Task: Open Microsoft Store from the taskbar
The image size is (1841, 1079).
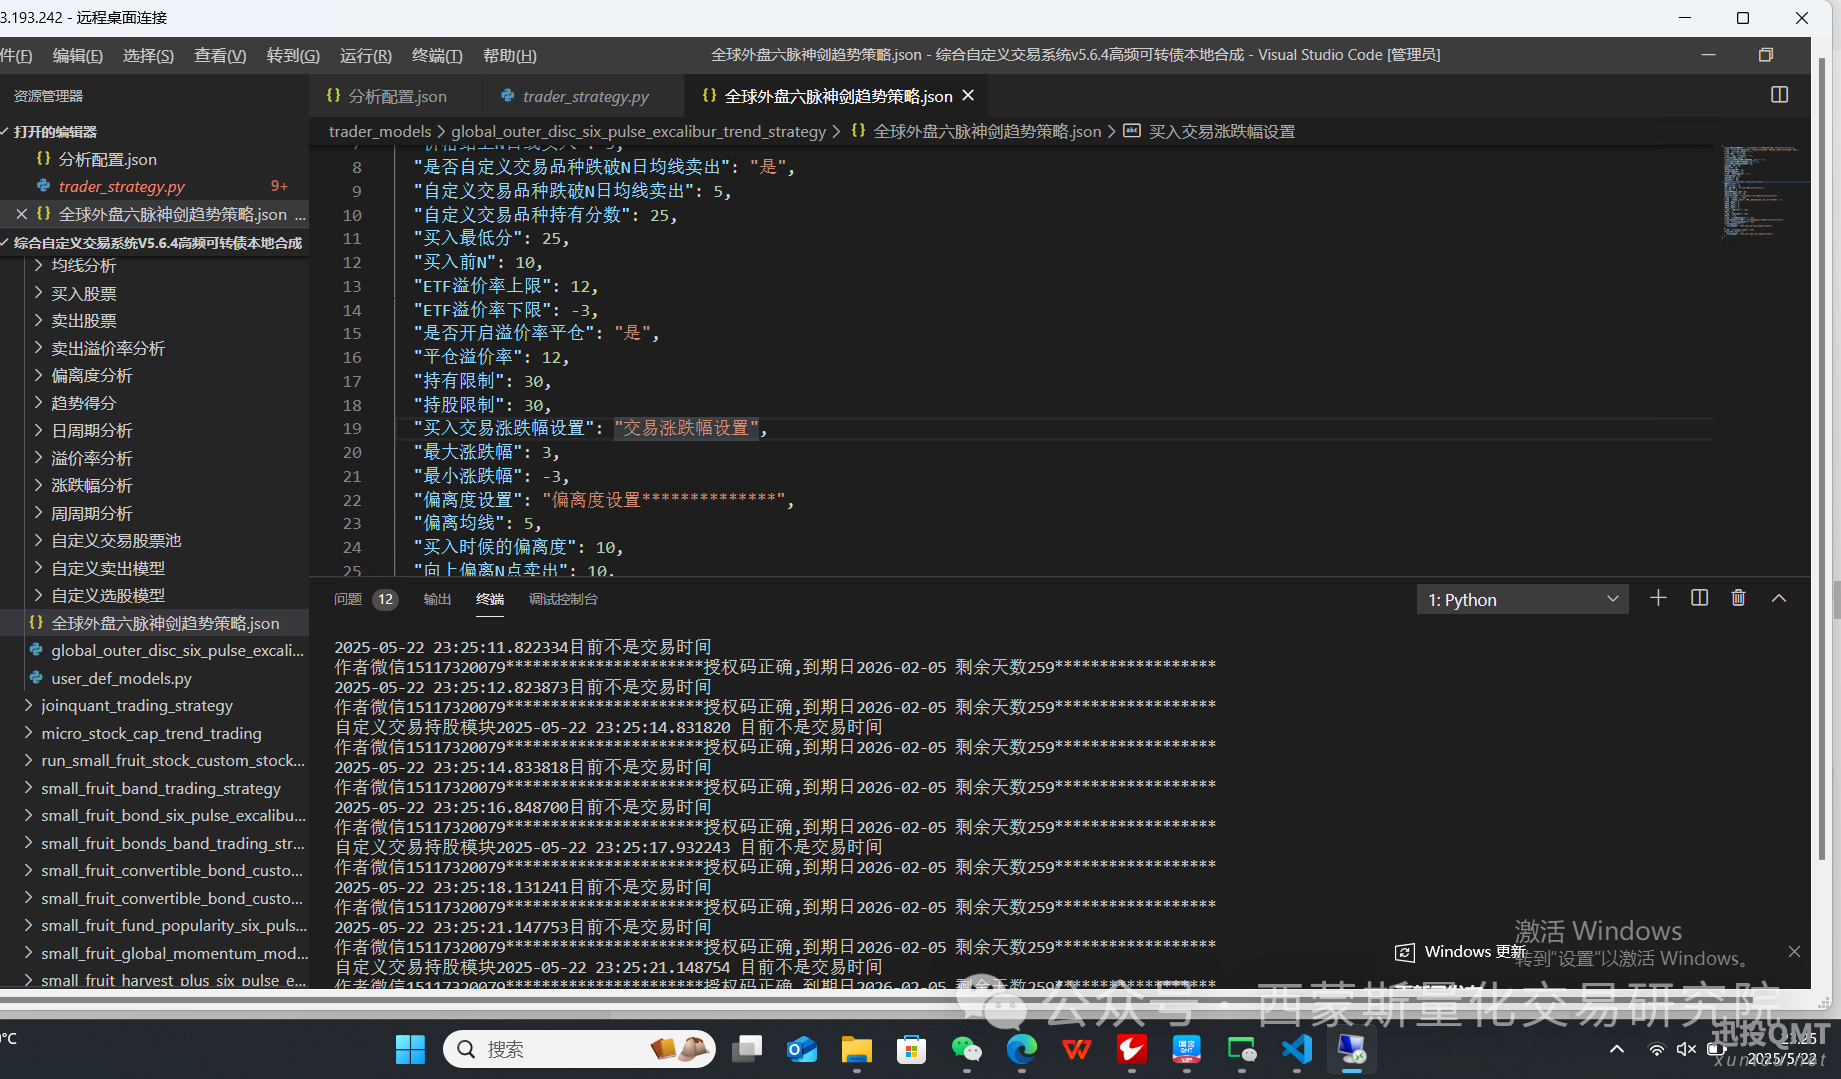Action: (911, 1049)
